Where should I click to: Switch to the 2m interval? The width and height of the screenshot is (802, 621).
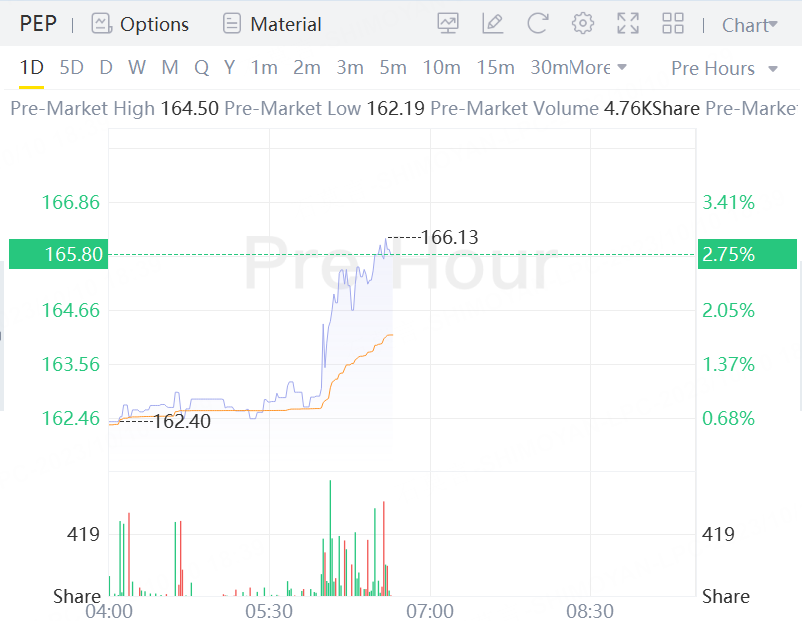(x=307, y=68)
